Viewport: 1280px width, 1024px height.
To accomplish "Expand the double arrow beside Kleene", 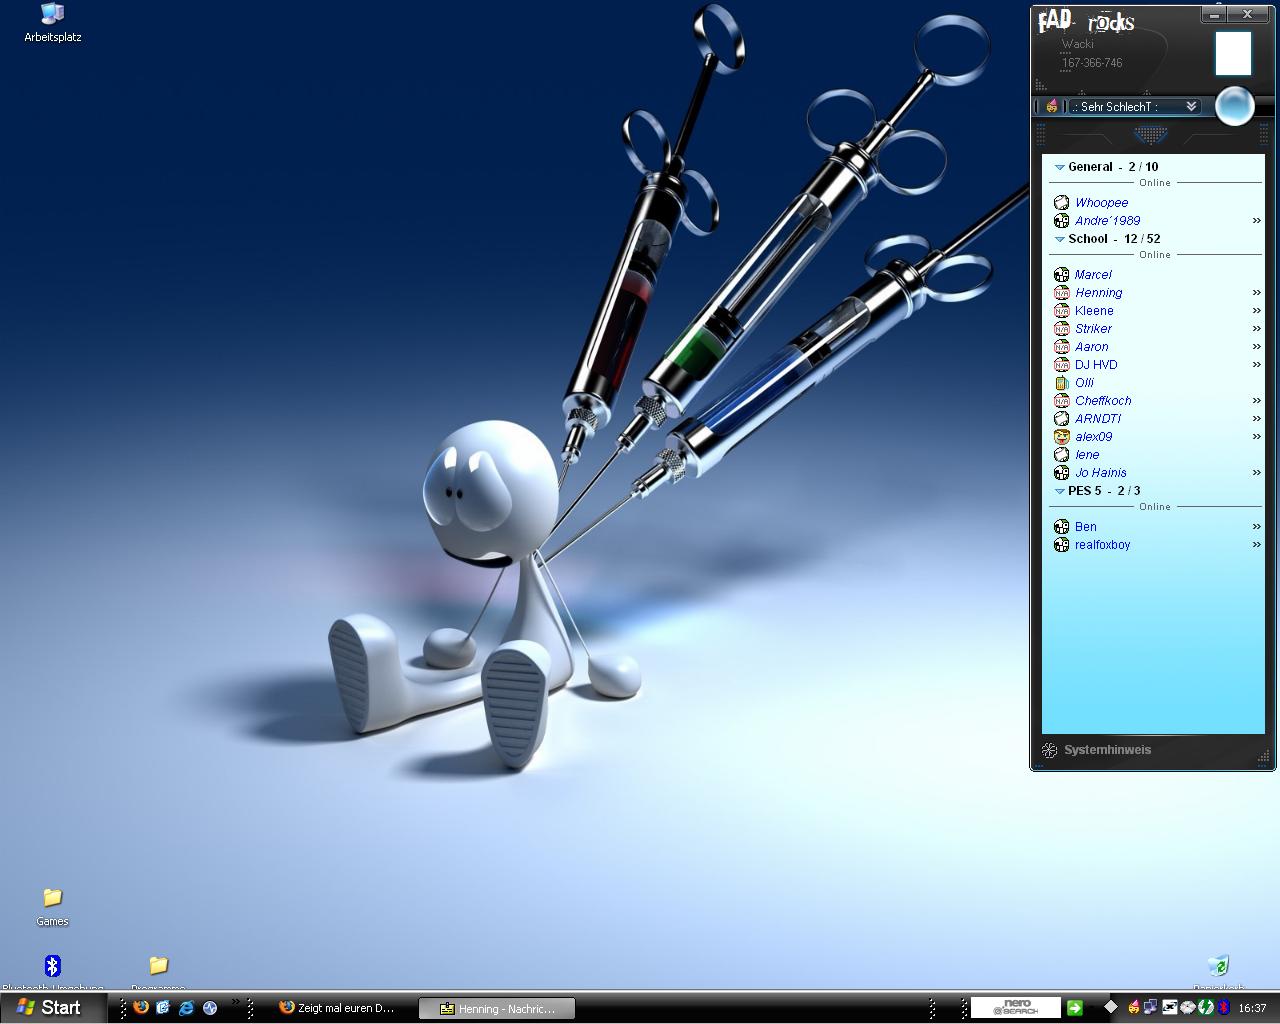I will (1256, 311).
